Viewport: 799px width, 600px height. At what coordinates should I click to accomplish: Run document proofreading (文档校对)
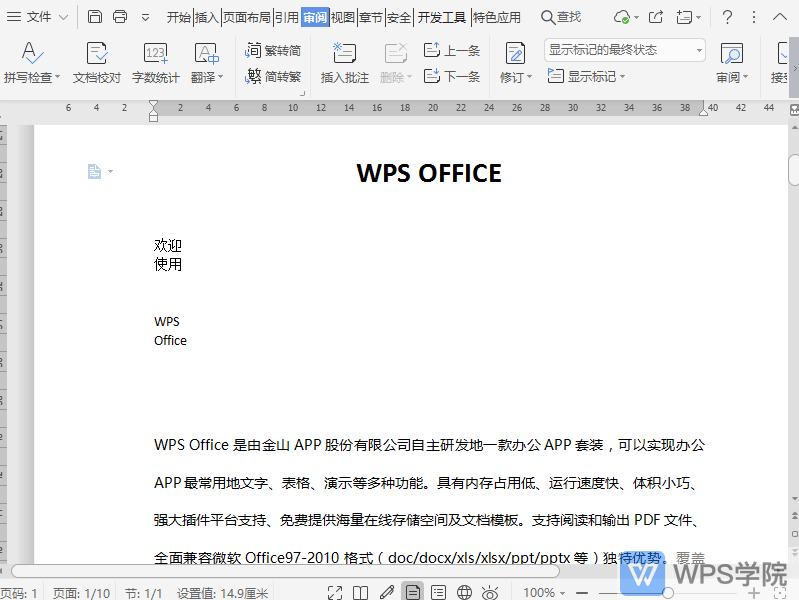click(97, 62)
